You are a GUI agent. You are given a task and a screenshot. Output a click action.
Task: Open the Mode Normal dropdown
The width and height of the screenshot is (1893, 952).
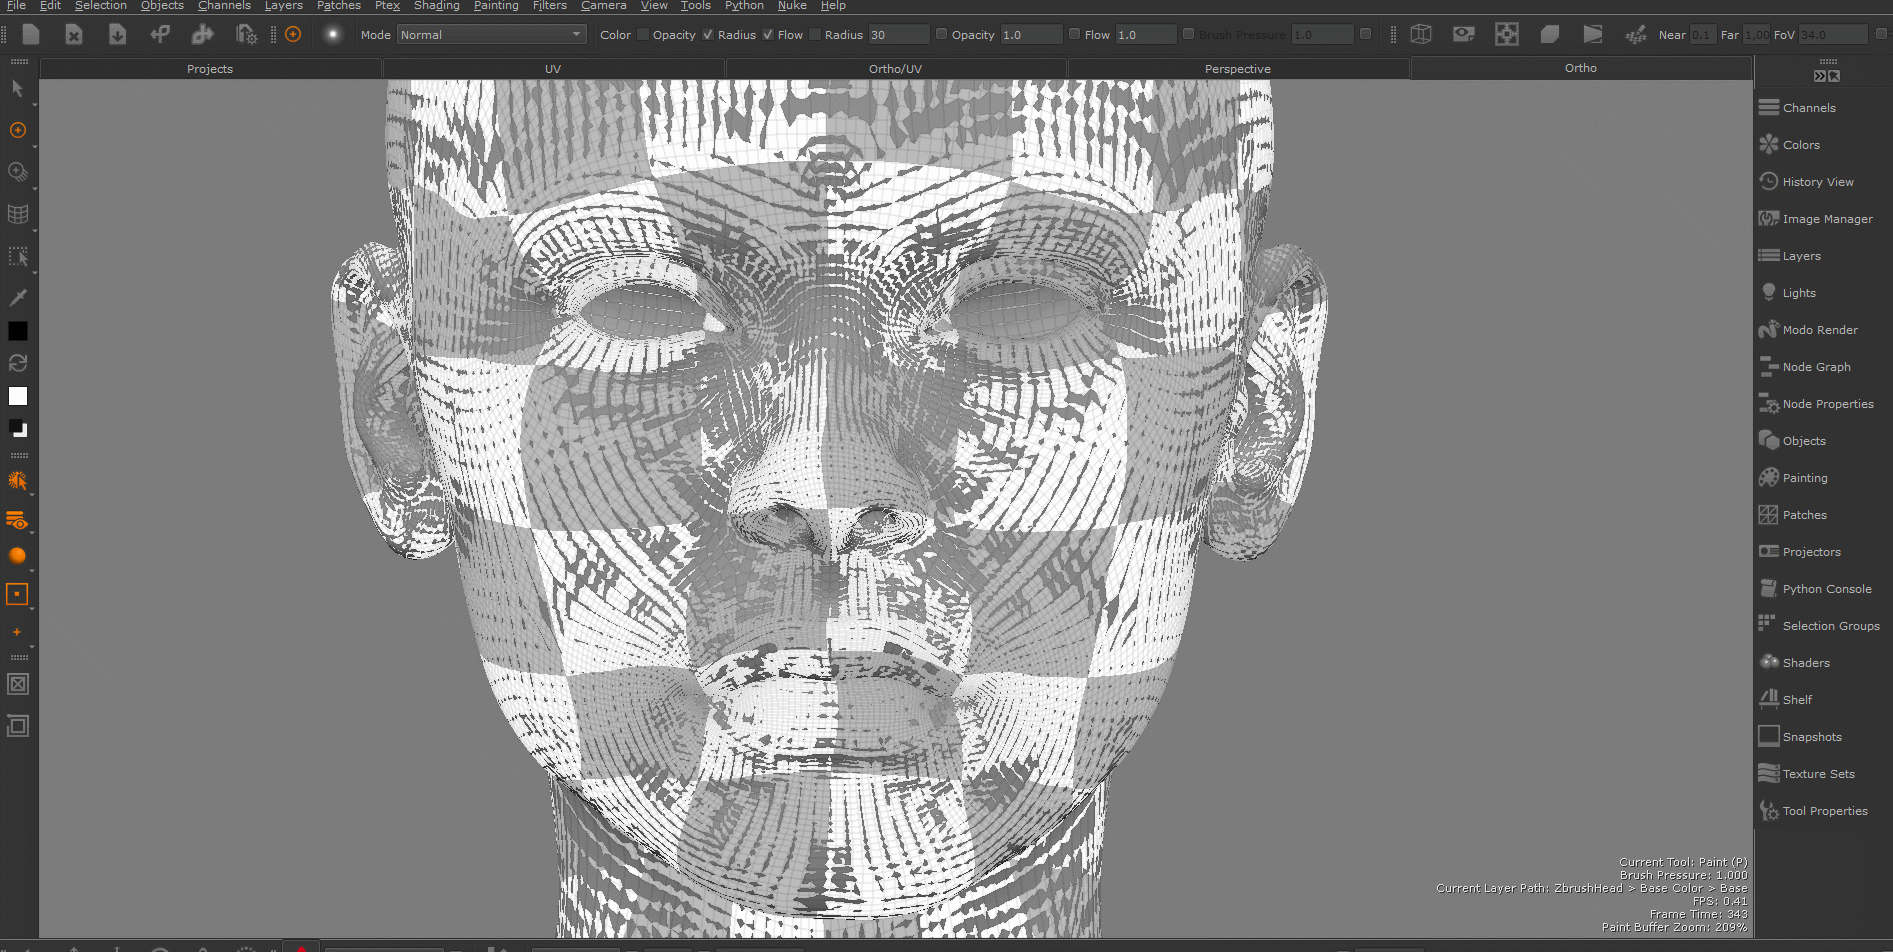(x=491, y=34)
